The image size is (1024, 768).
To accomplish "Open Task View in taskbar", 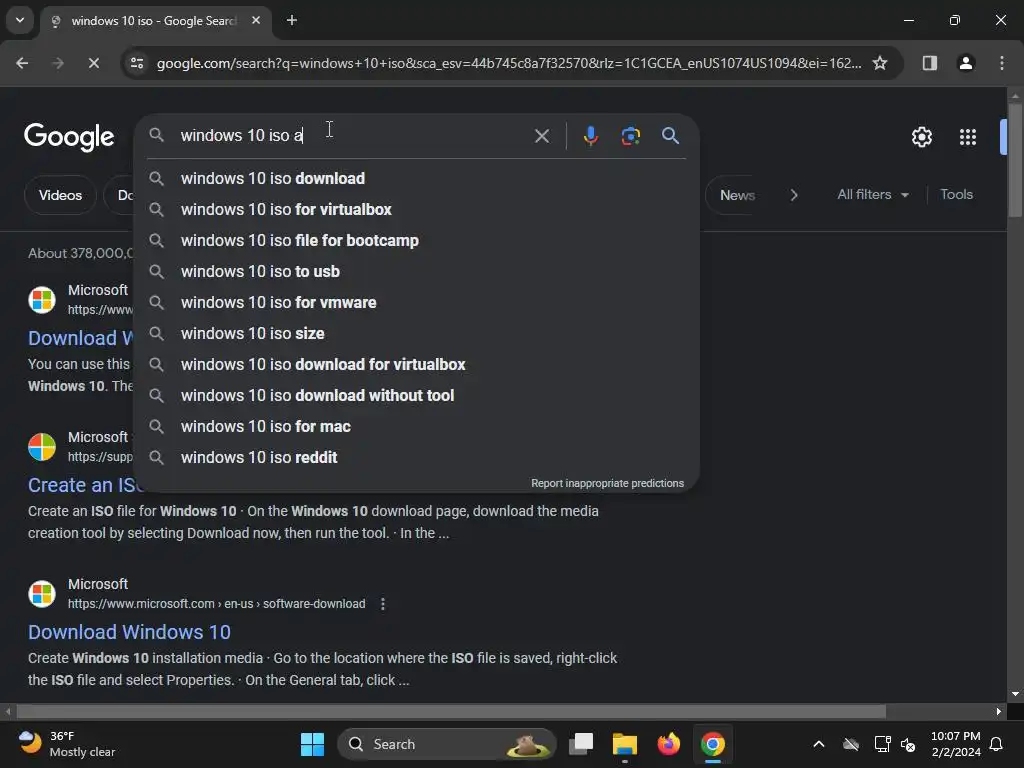I will [581, 744].
